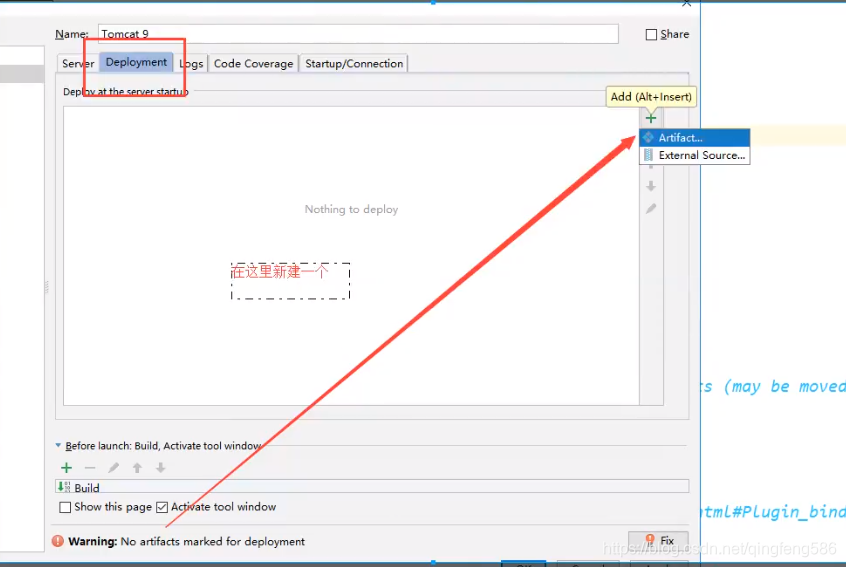Collapse the Before launch section triangle

[58, 446]
